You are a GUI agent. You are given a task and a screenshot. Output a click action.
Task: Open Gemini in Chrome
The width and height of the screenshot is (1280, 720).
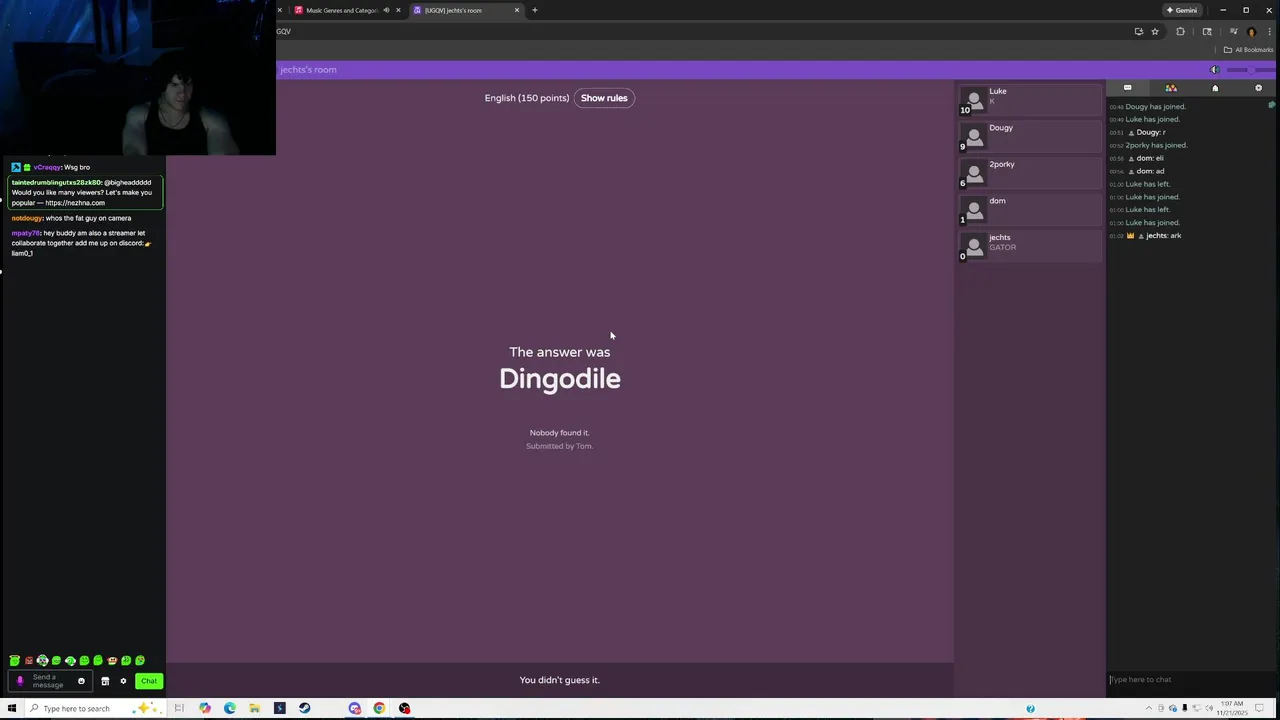1181,10
